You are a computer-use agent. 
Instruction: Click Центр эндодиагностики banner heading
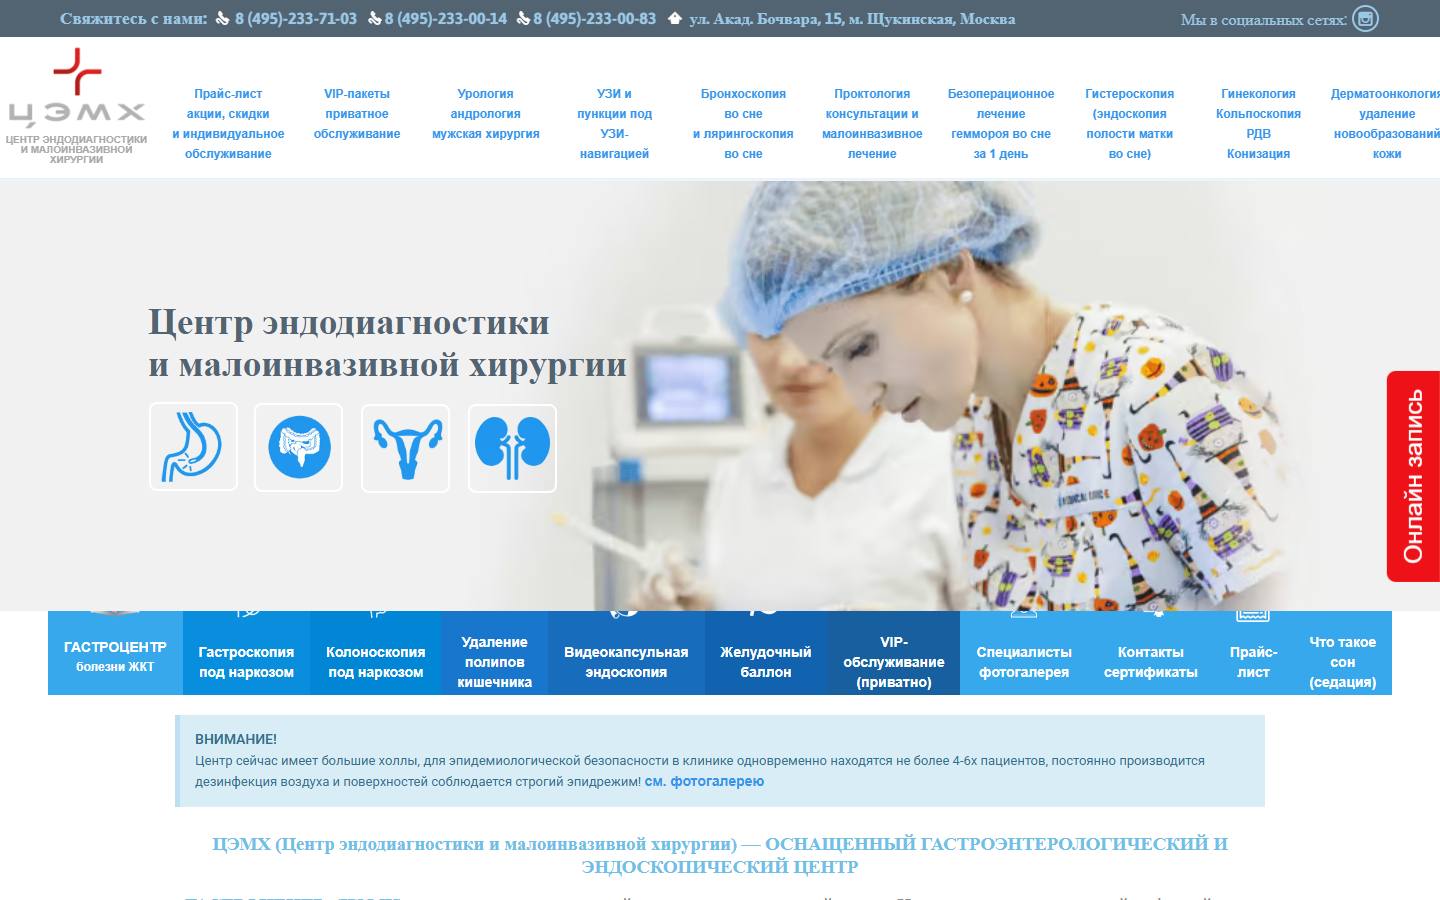pos(388,343)
